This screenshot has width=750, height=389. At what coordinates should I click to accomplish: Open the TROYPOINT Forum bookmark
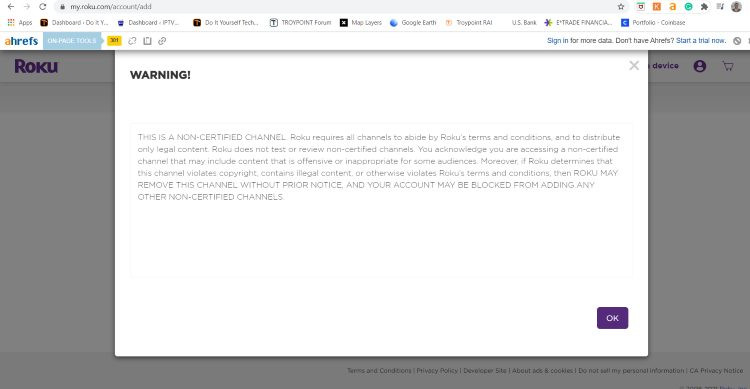click(300, 22)
